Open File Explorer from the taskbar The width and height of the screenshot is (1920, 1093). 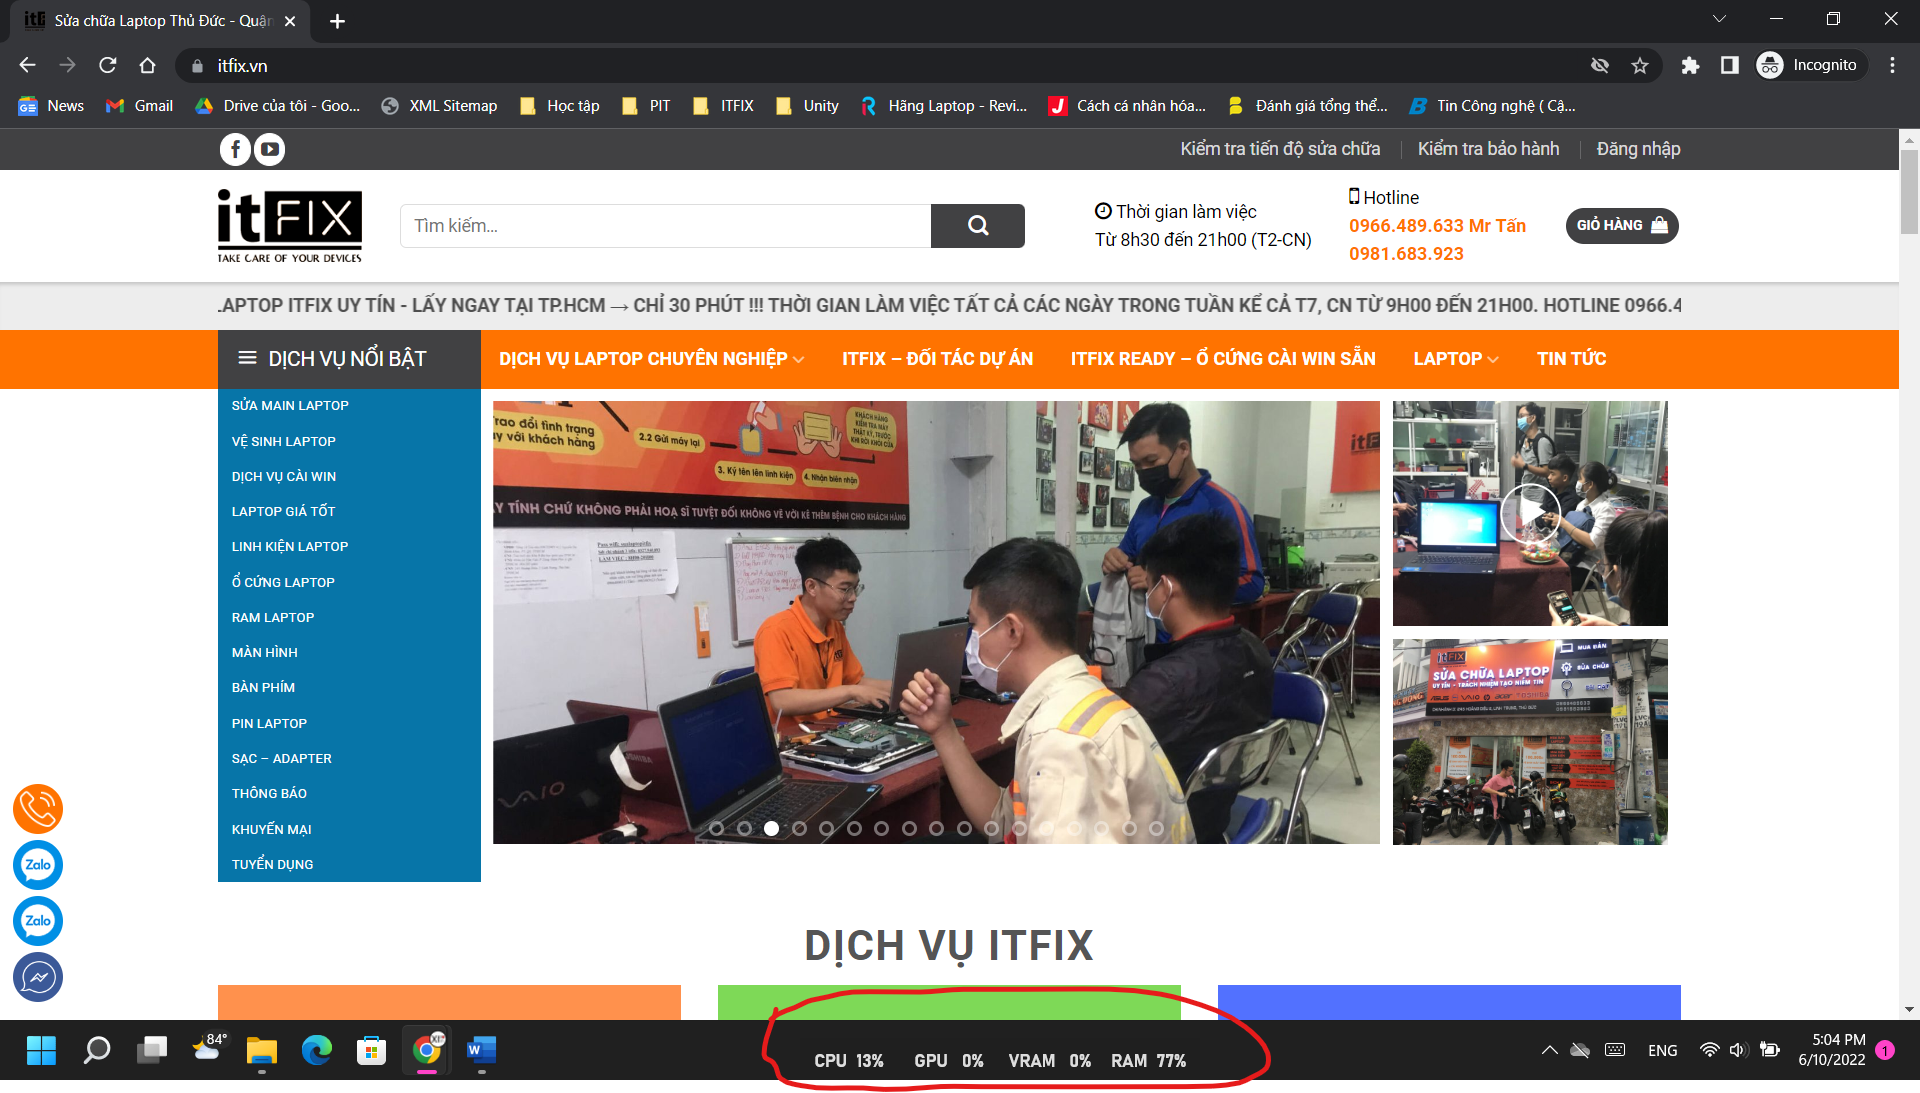[262, 1050]
